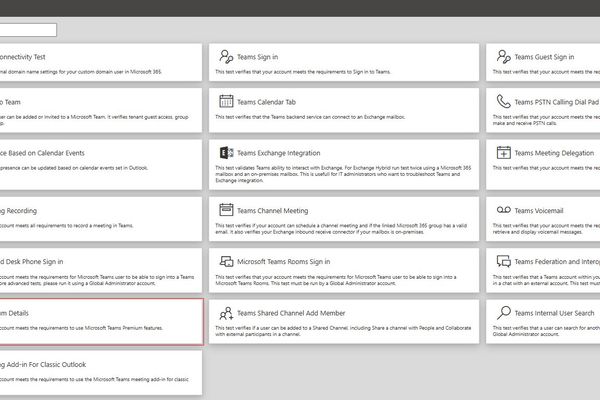
Task: Select the highlighted 'Details' card title
Action: (x=14, y=313)
